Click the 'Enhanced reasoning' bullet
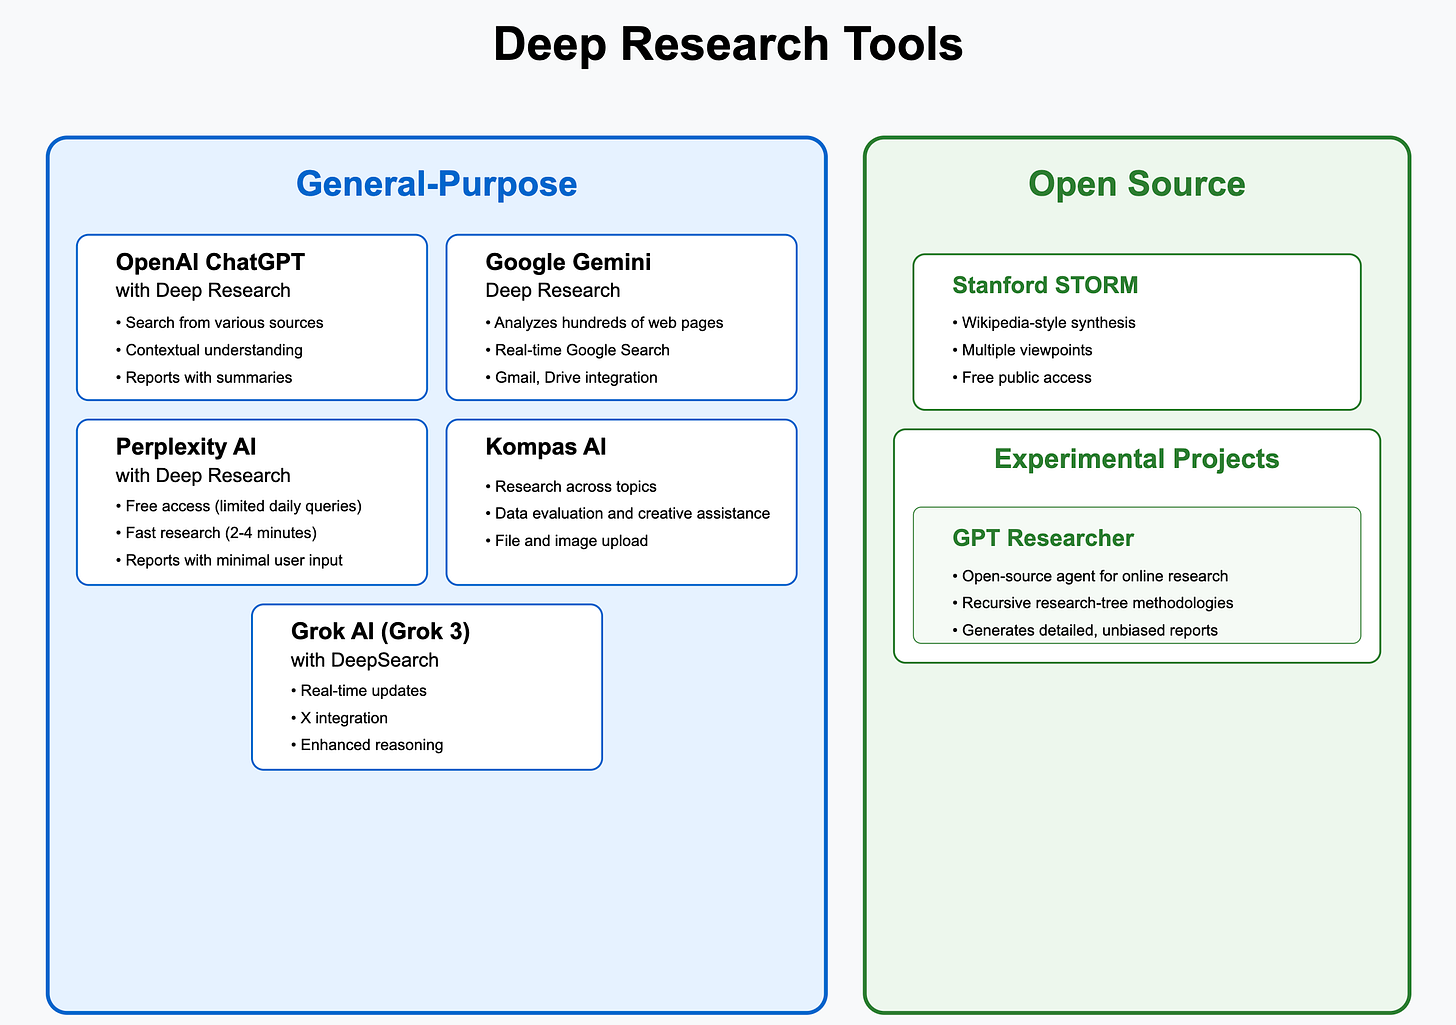 [367, 745]
